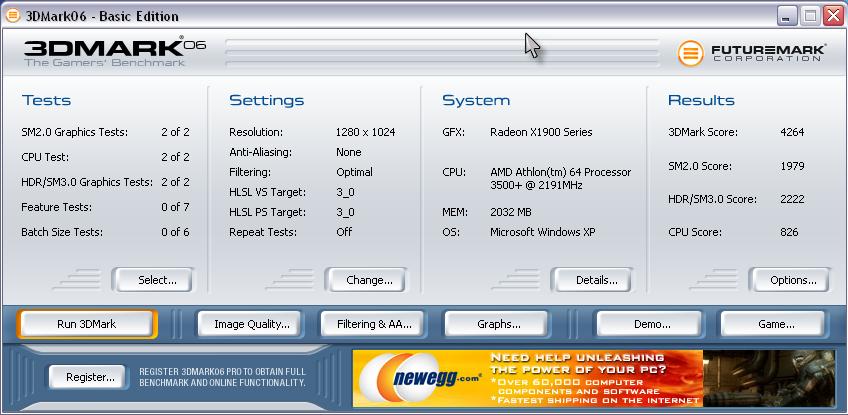848x415 pixels.
Task: Click the HLSL VS Target value
Action: pyautogui.click(x=345, y=192)
